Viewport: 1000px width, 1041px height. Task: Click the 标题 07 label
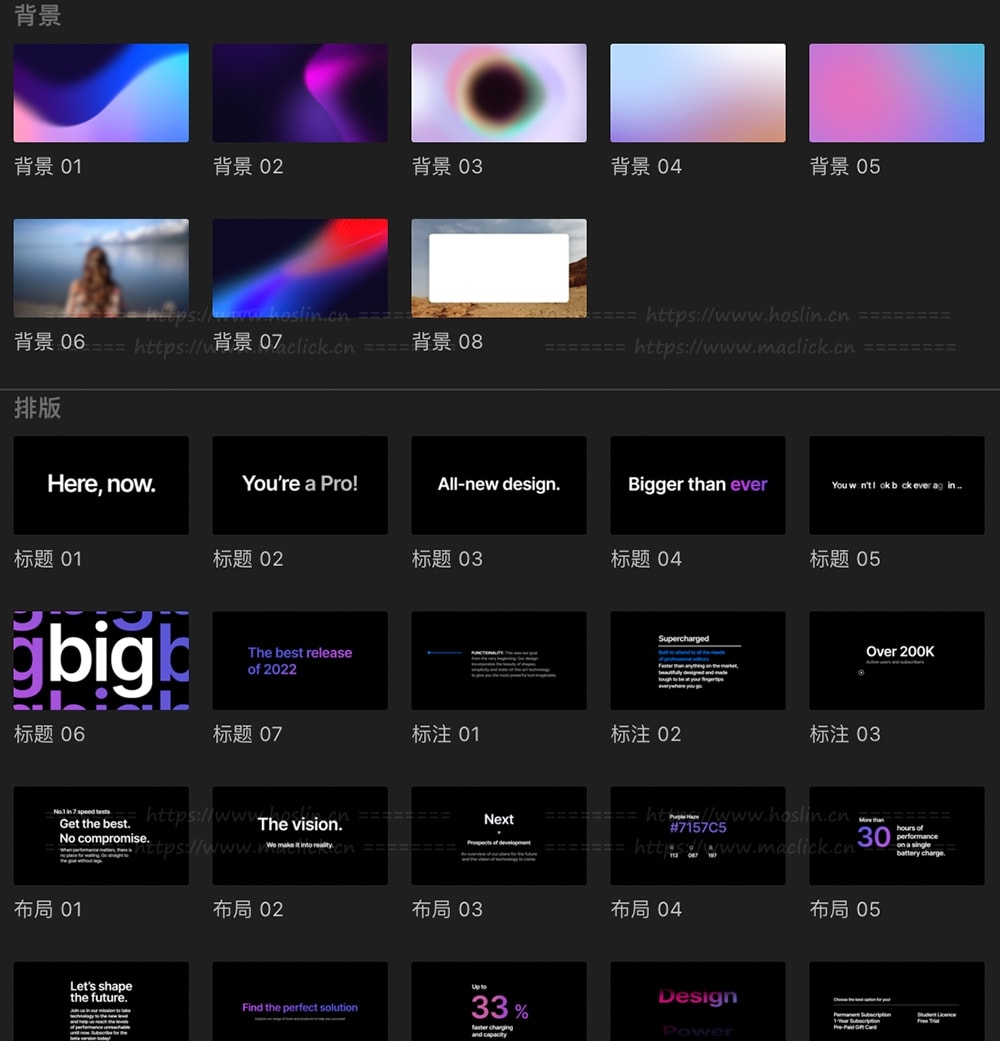click(247, 734)
